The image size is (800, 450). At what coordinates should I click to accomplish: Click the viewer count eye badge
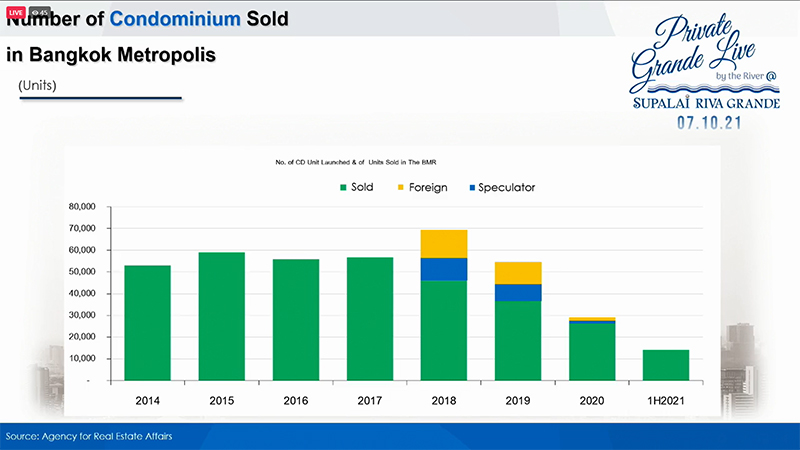tap(39, 12)
